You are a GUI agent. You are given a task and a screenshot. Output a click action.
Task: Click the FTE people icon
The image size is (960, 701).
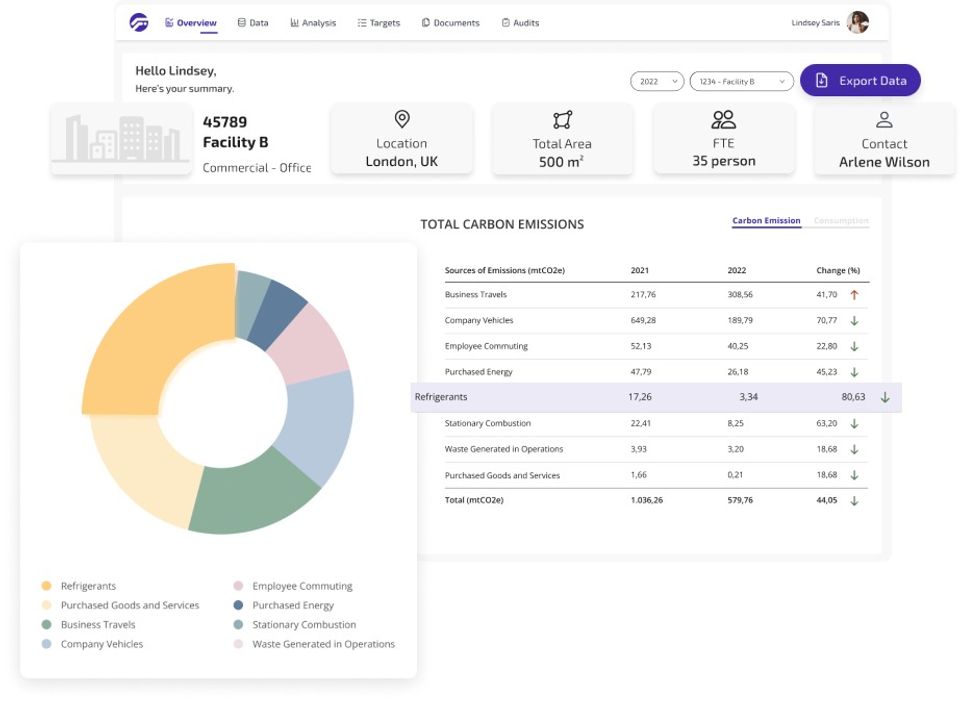pyautogui.click(x=724, y=119)
